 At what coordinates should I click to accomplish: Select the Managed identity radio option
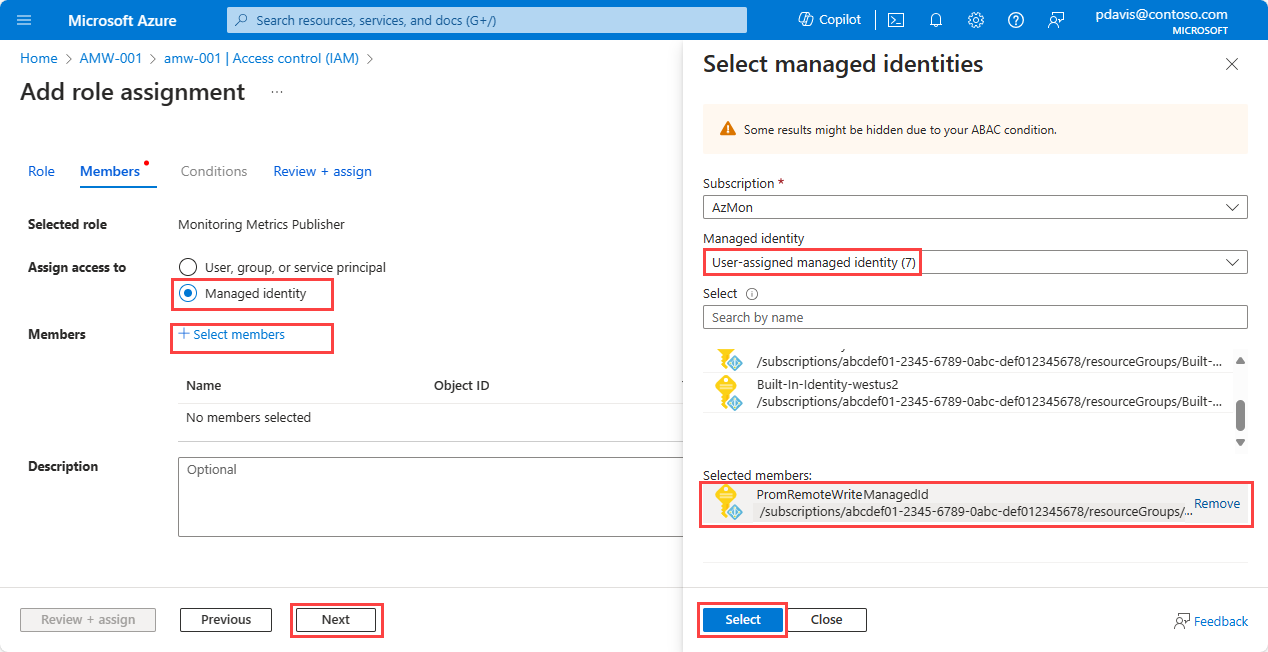(x=188, y=294)
